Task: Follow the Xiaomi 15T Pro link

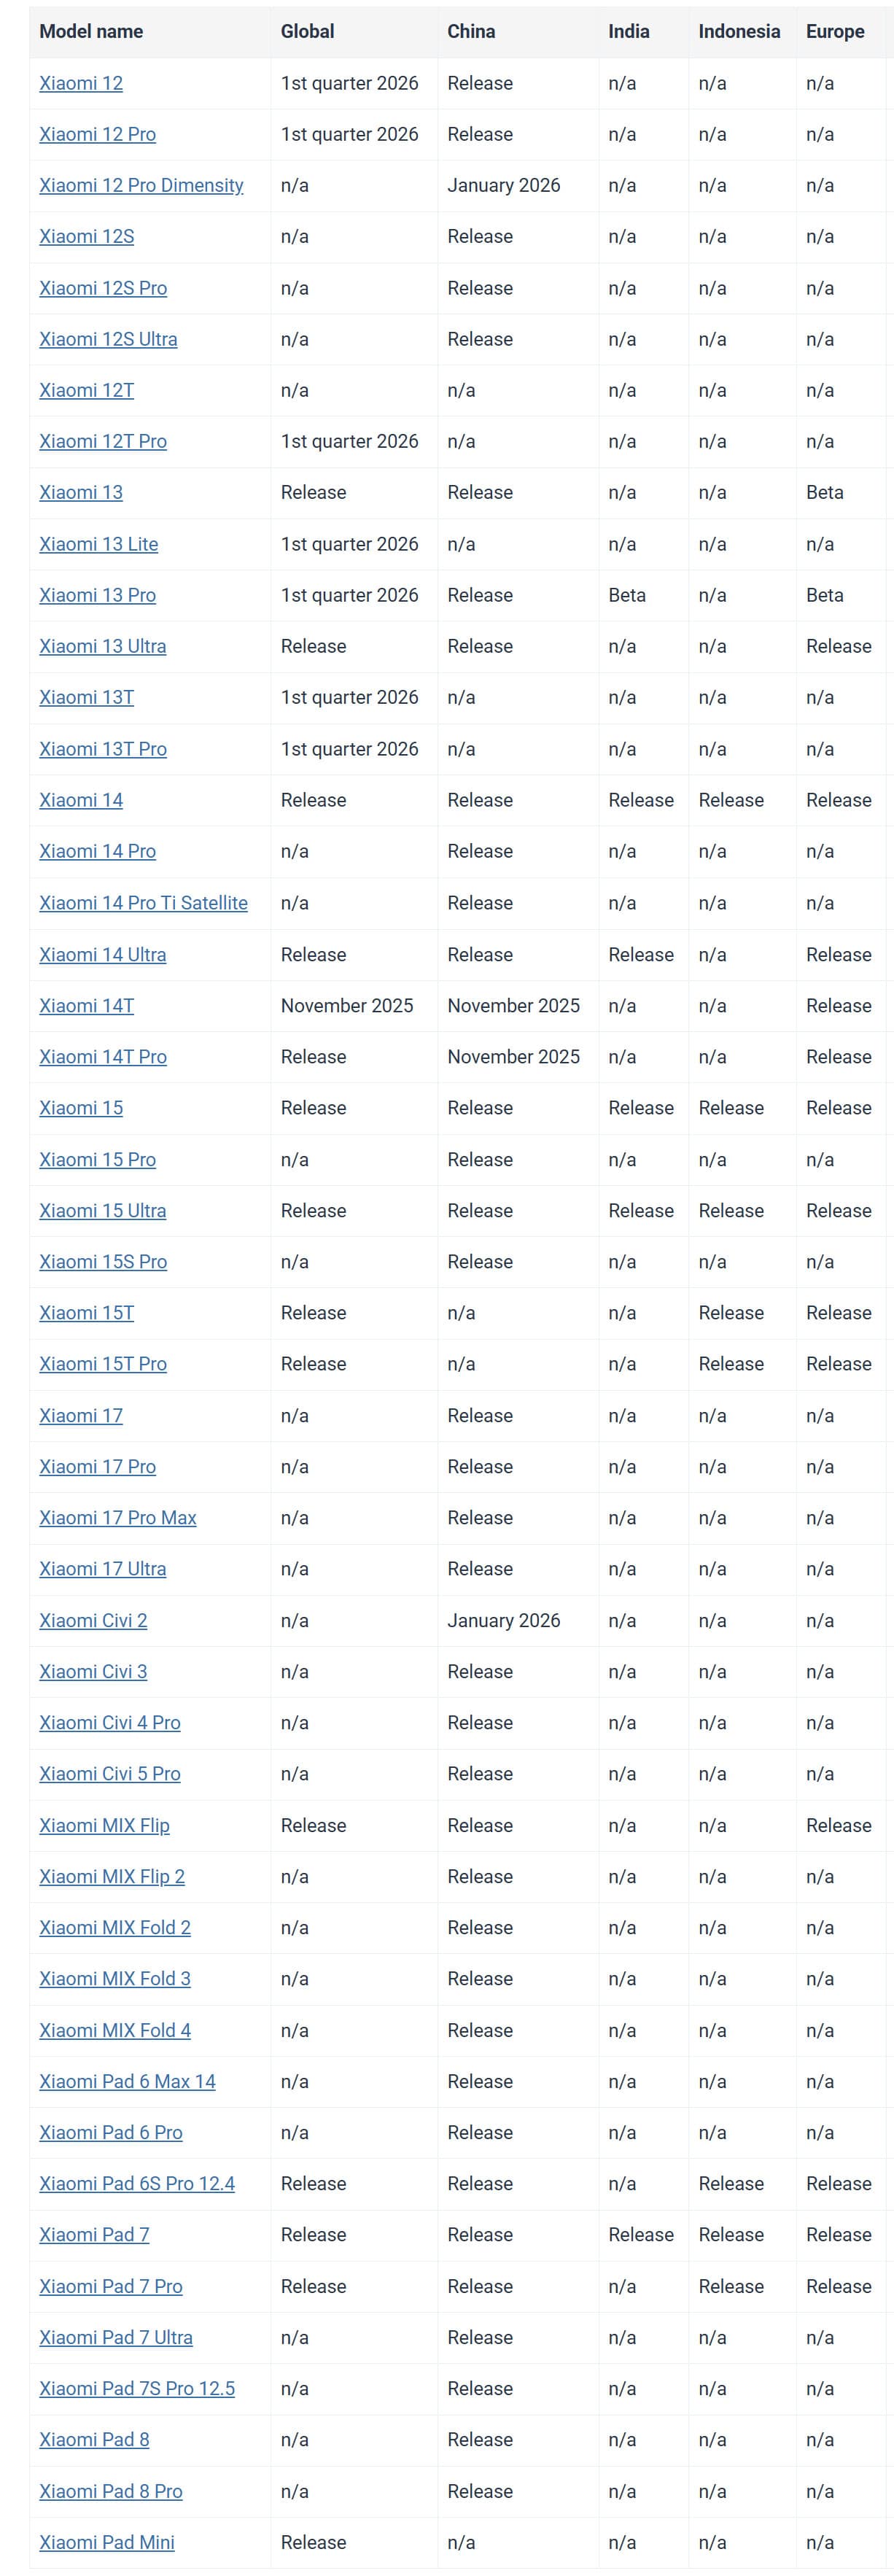Action: pos(102,1364)
